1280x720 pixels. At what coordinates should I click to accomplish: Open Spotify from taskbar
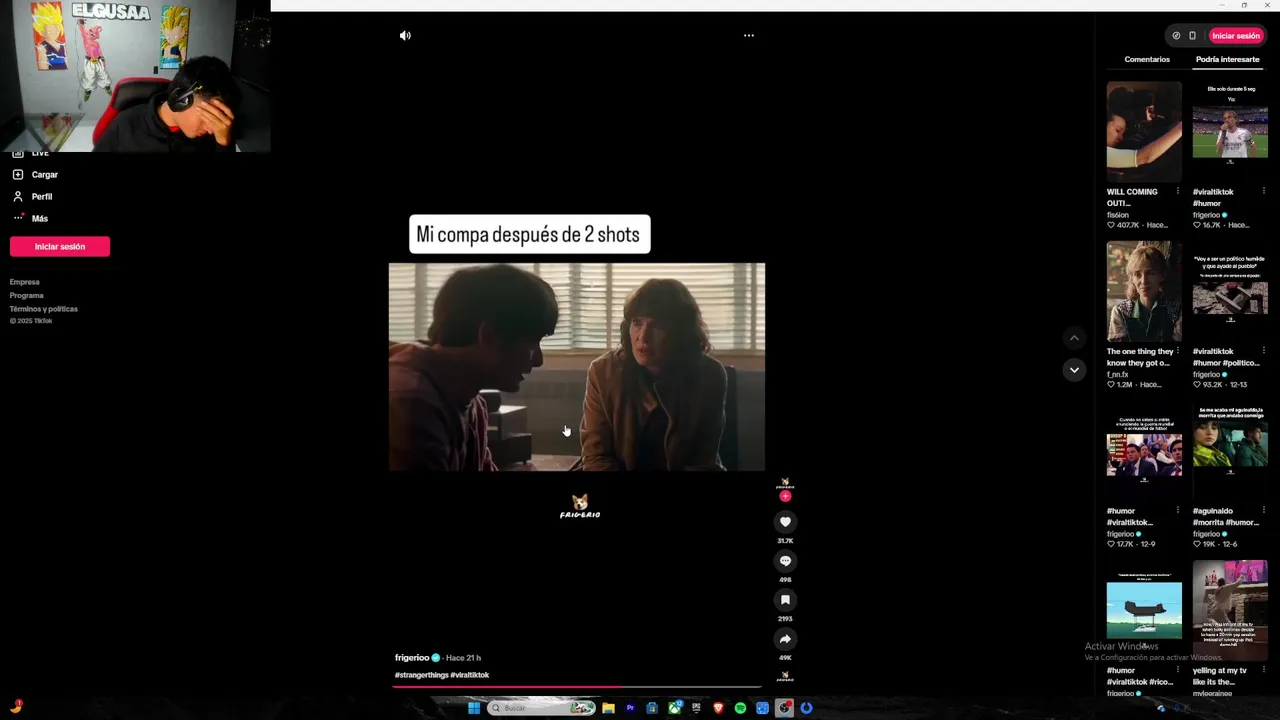pyautogui.click(x=740, y=708)
